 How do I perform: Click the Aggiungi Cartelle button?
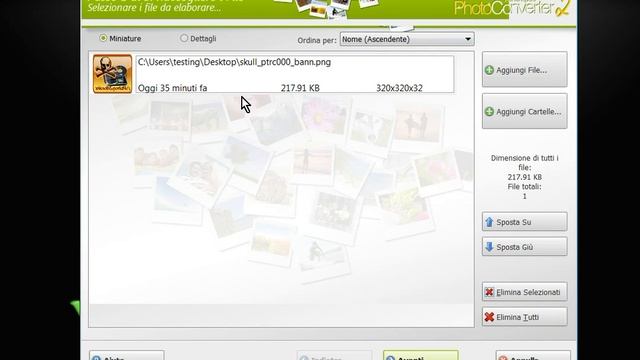(x=524, y=111)
